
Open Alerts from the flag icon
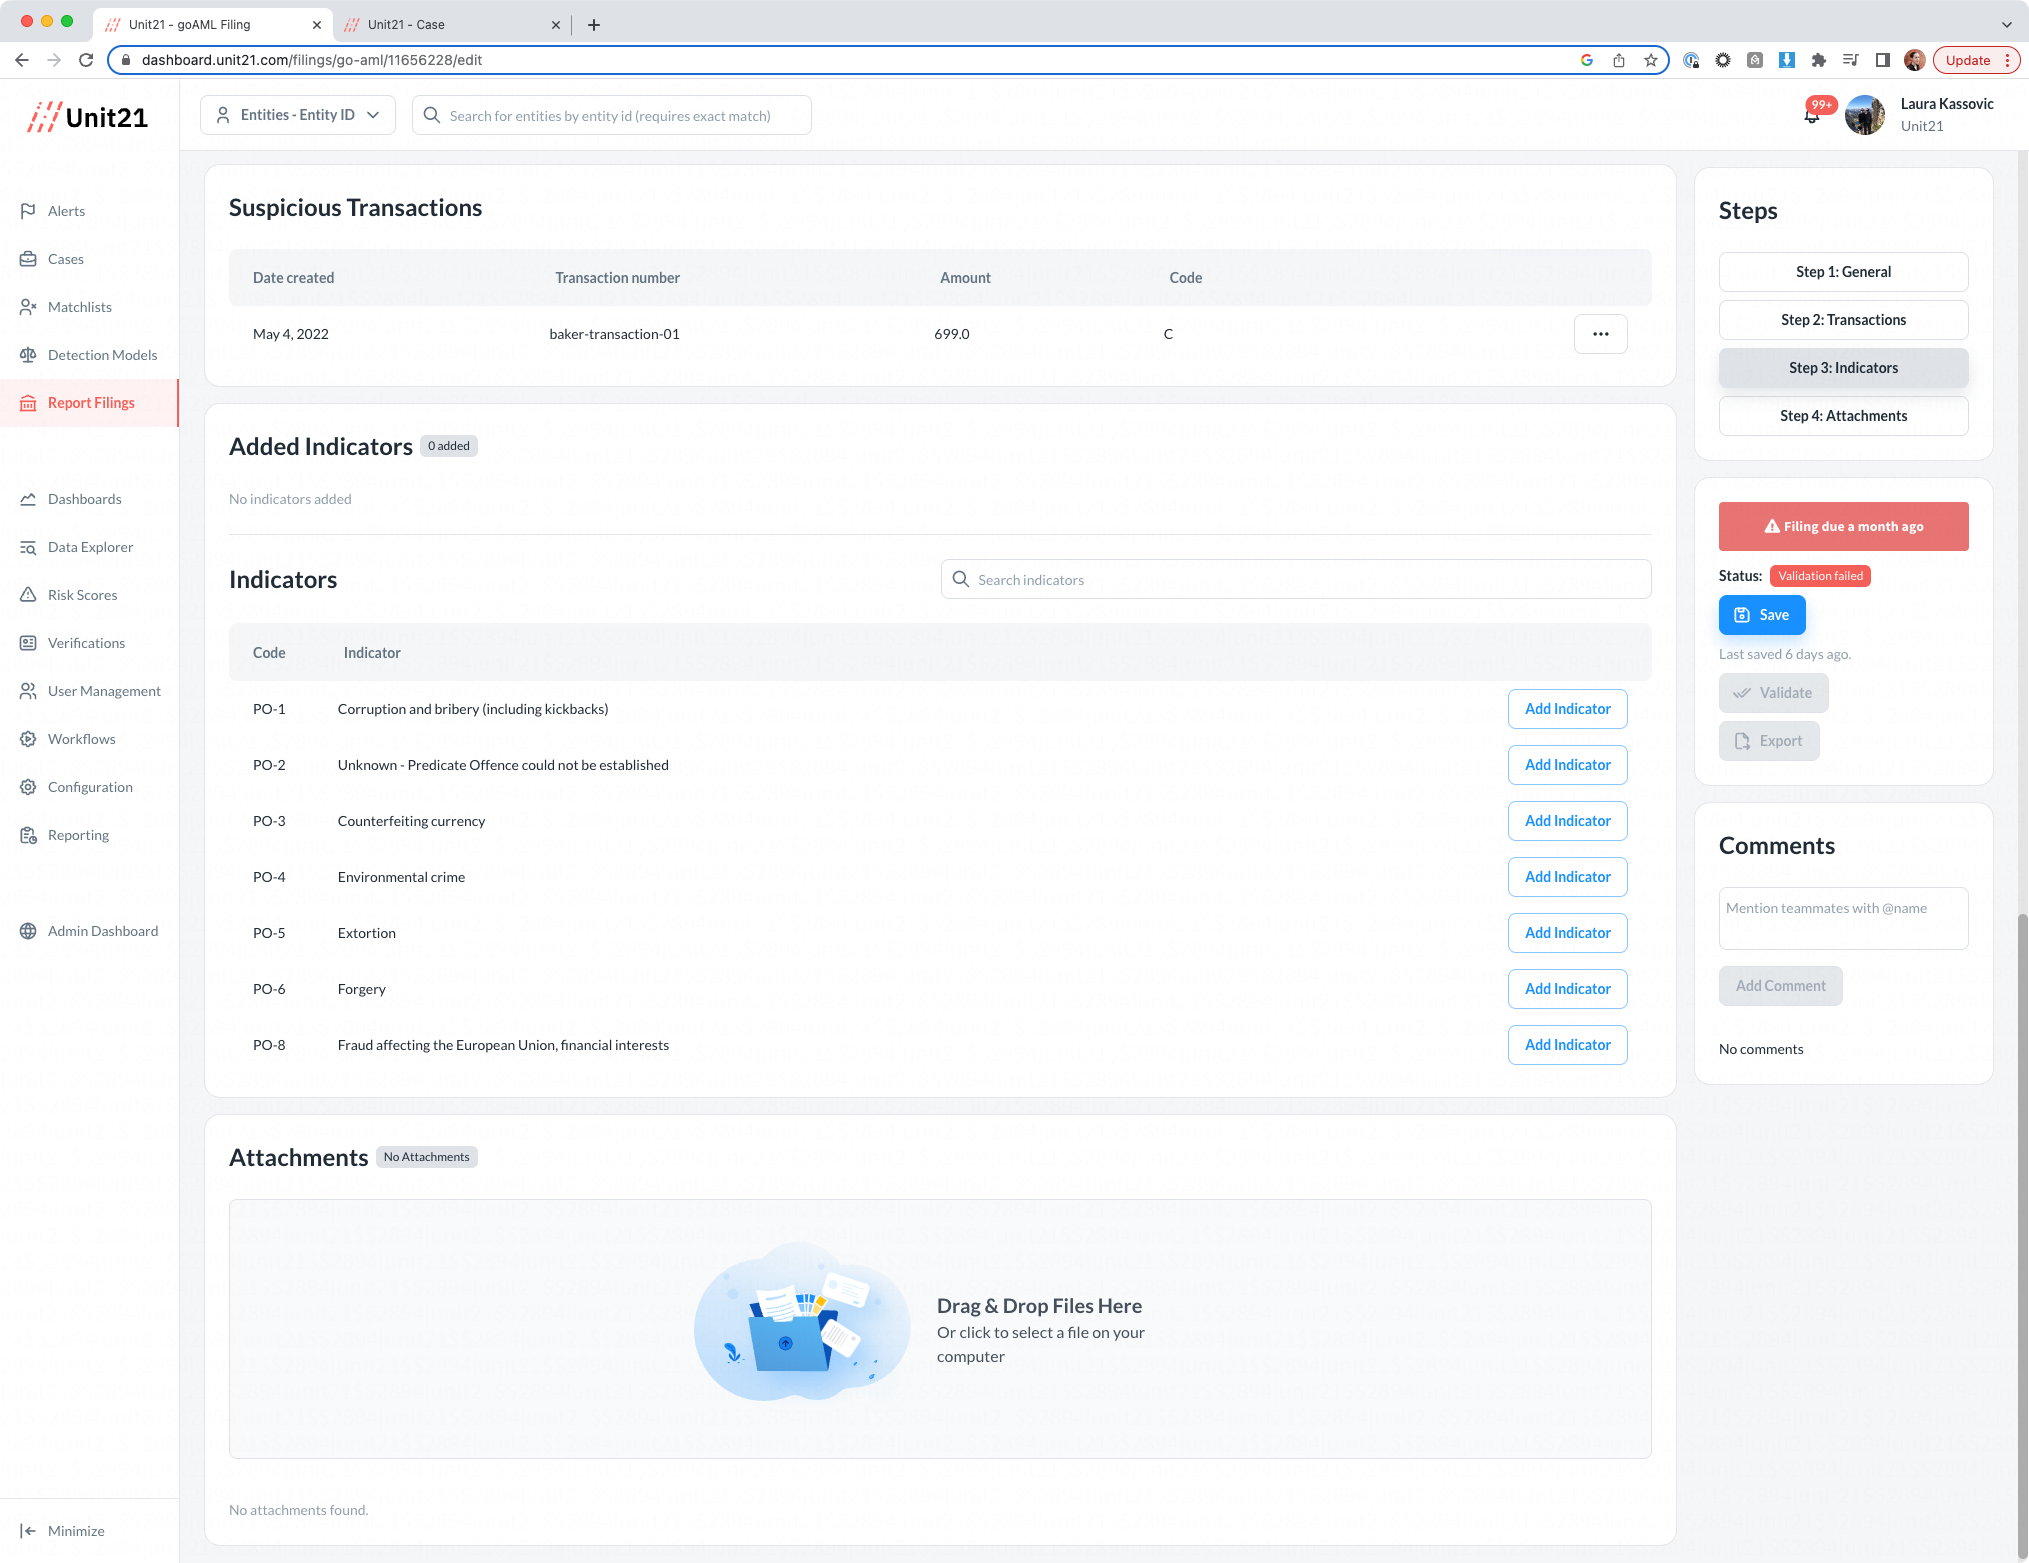pyautogui.click(x=28, y=211)
